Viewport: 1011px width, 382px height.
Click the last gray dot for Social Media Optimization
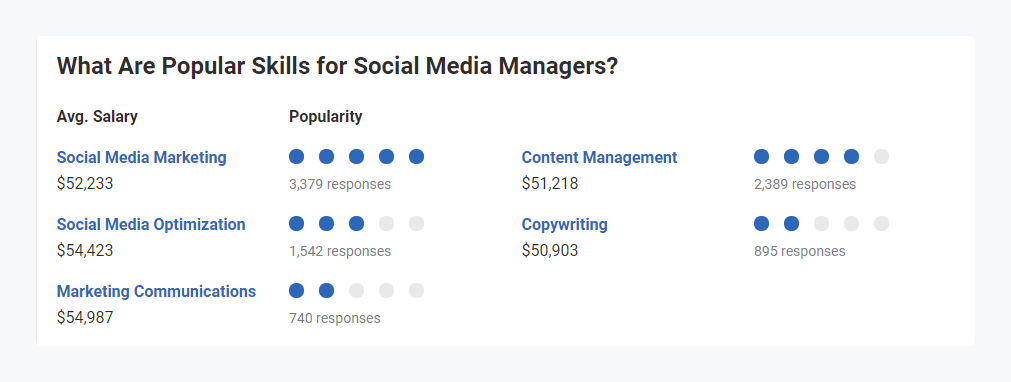pos(417,223)
